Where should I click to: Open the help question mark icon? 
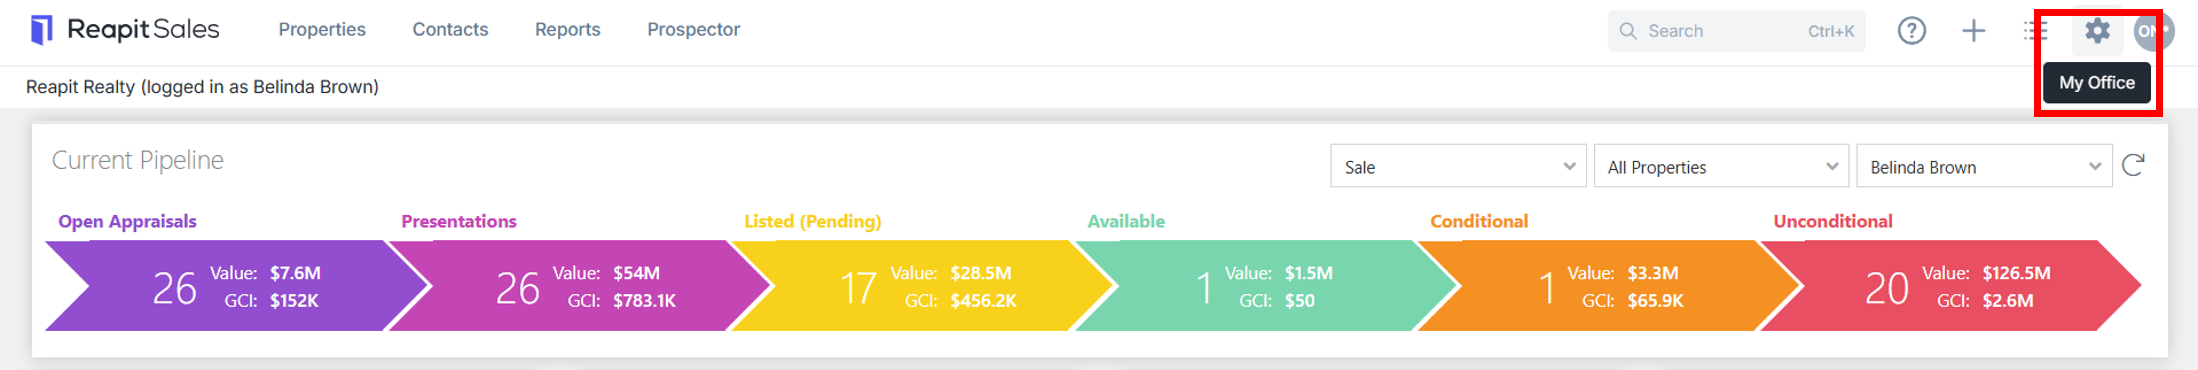pyautogui.click(x=1912, y=31)
